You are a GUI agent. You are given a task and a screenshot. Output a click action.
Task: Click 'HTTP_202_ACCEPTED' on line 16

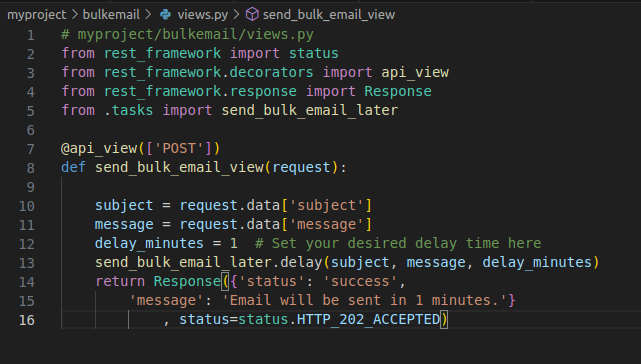click(x=368, y=319)
